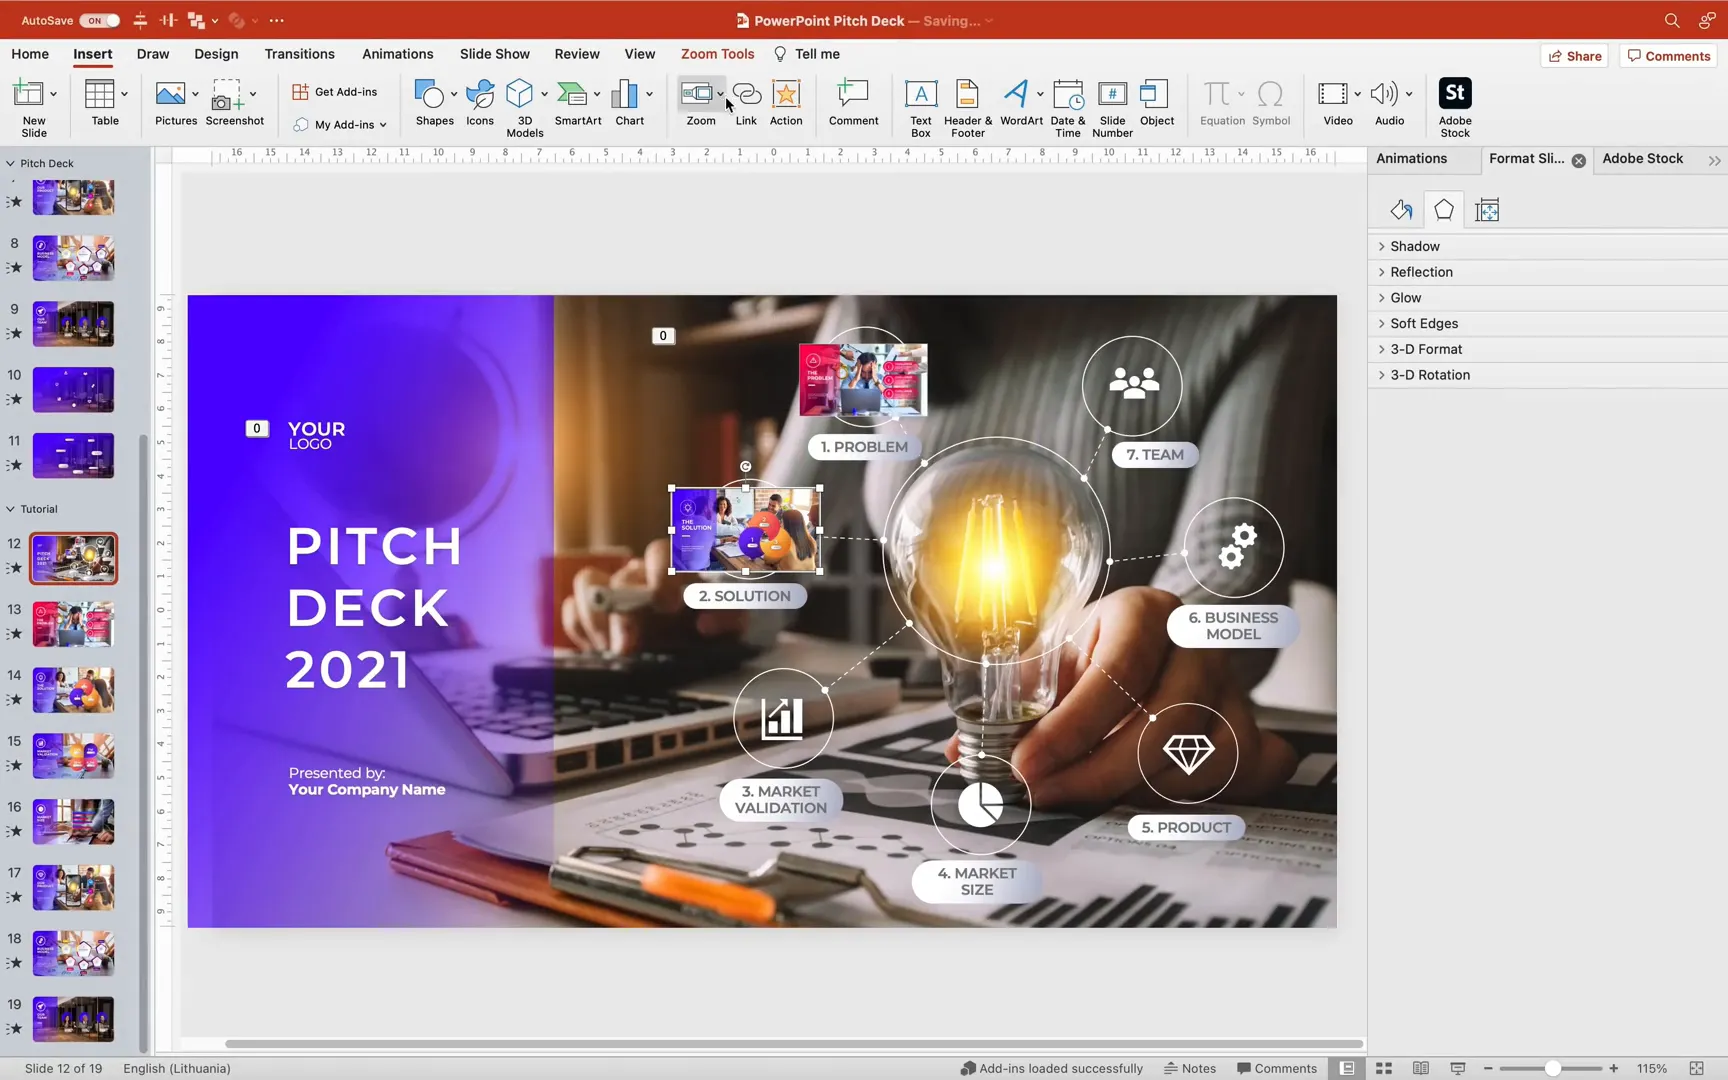
Task: Select the slide 8 thumbnail
Action: point(72,257)
